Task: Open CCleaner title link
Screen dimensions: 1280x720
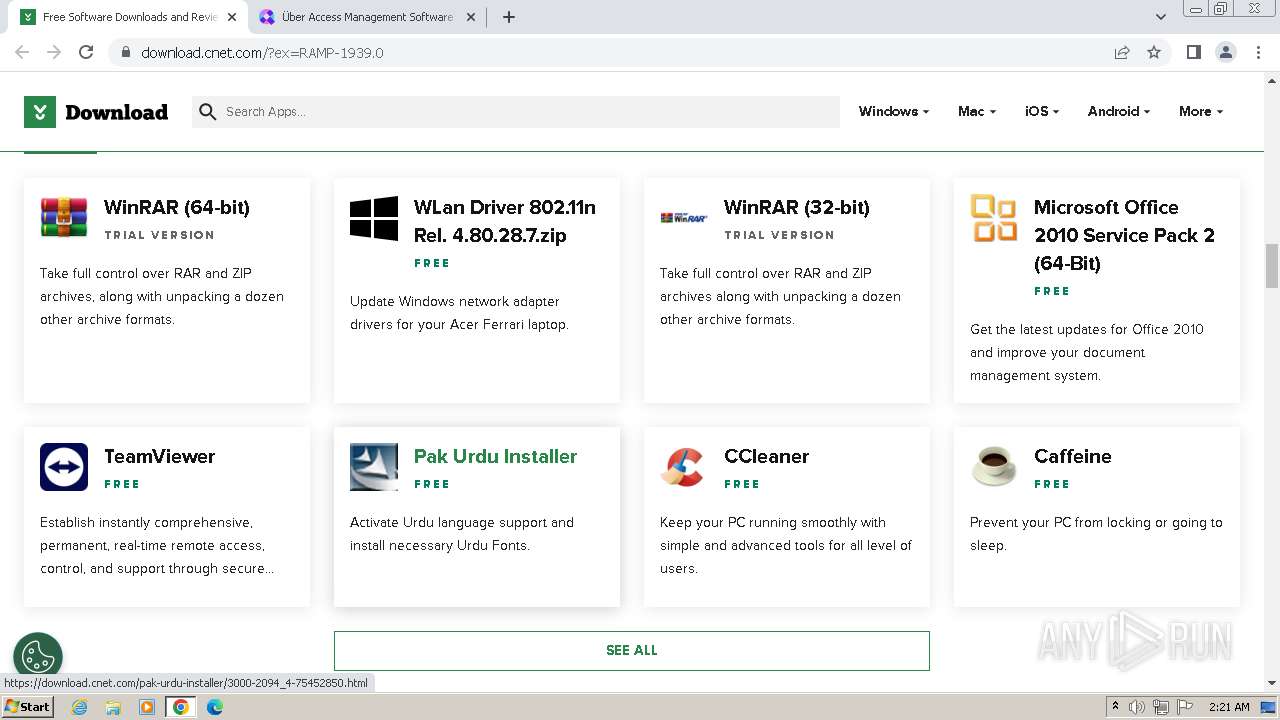Action: [767, 456]
